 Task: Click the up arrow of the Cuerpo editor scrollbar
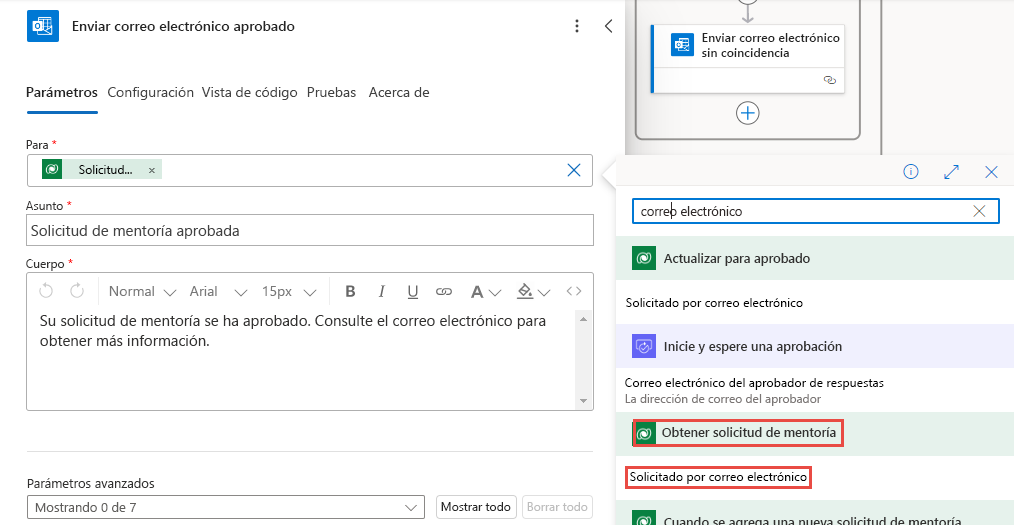click(583, 319)
